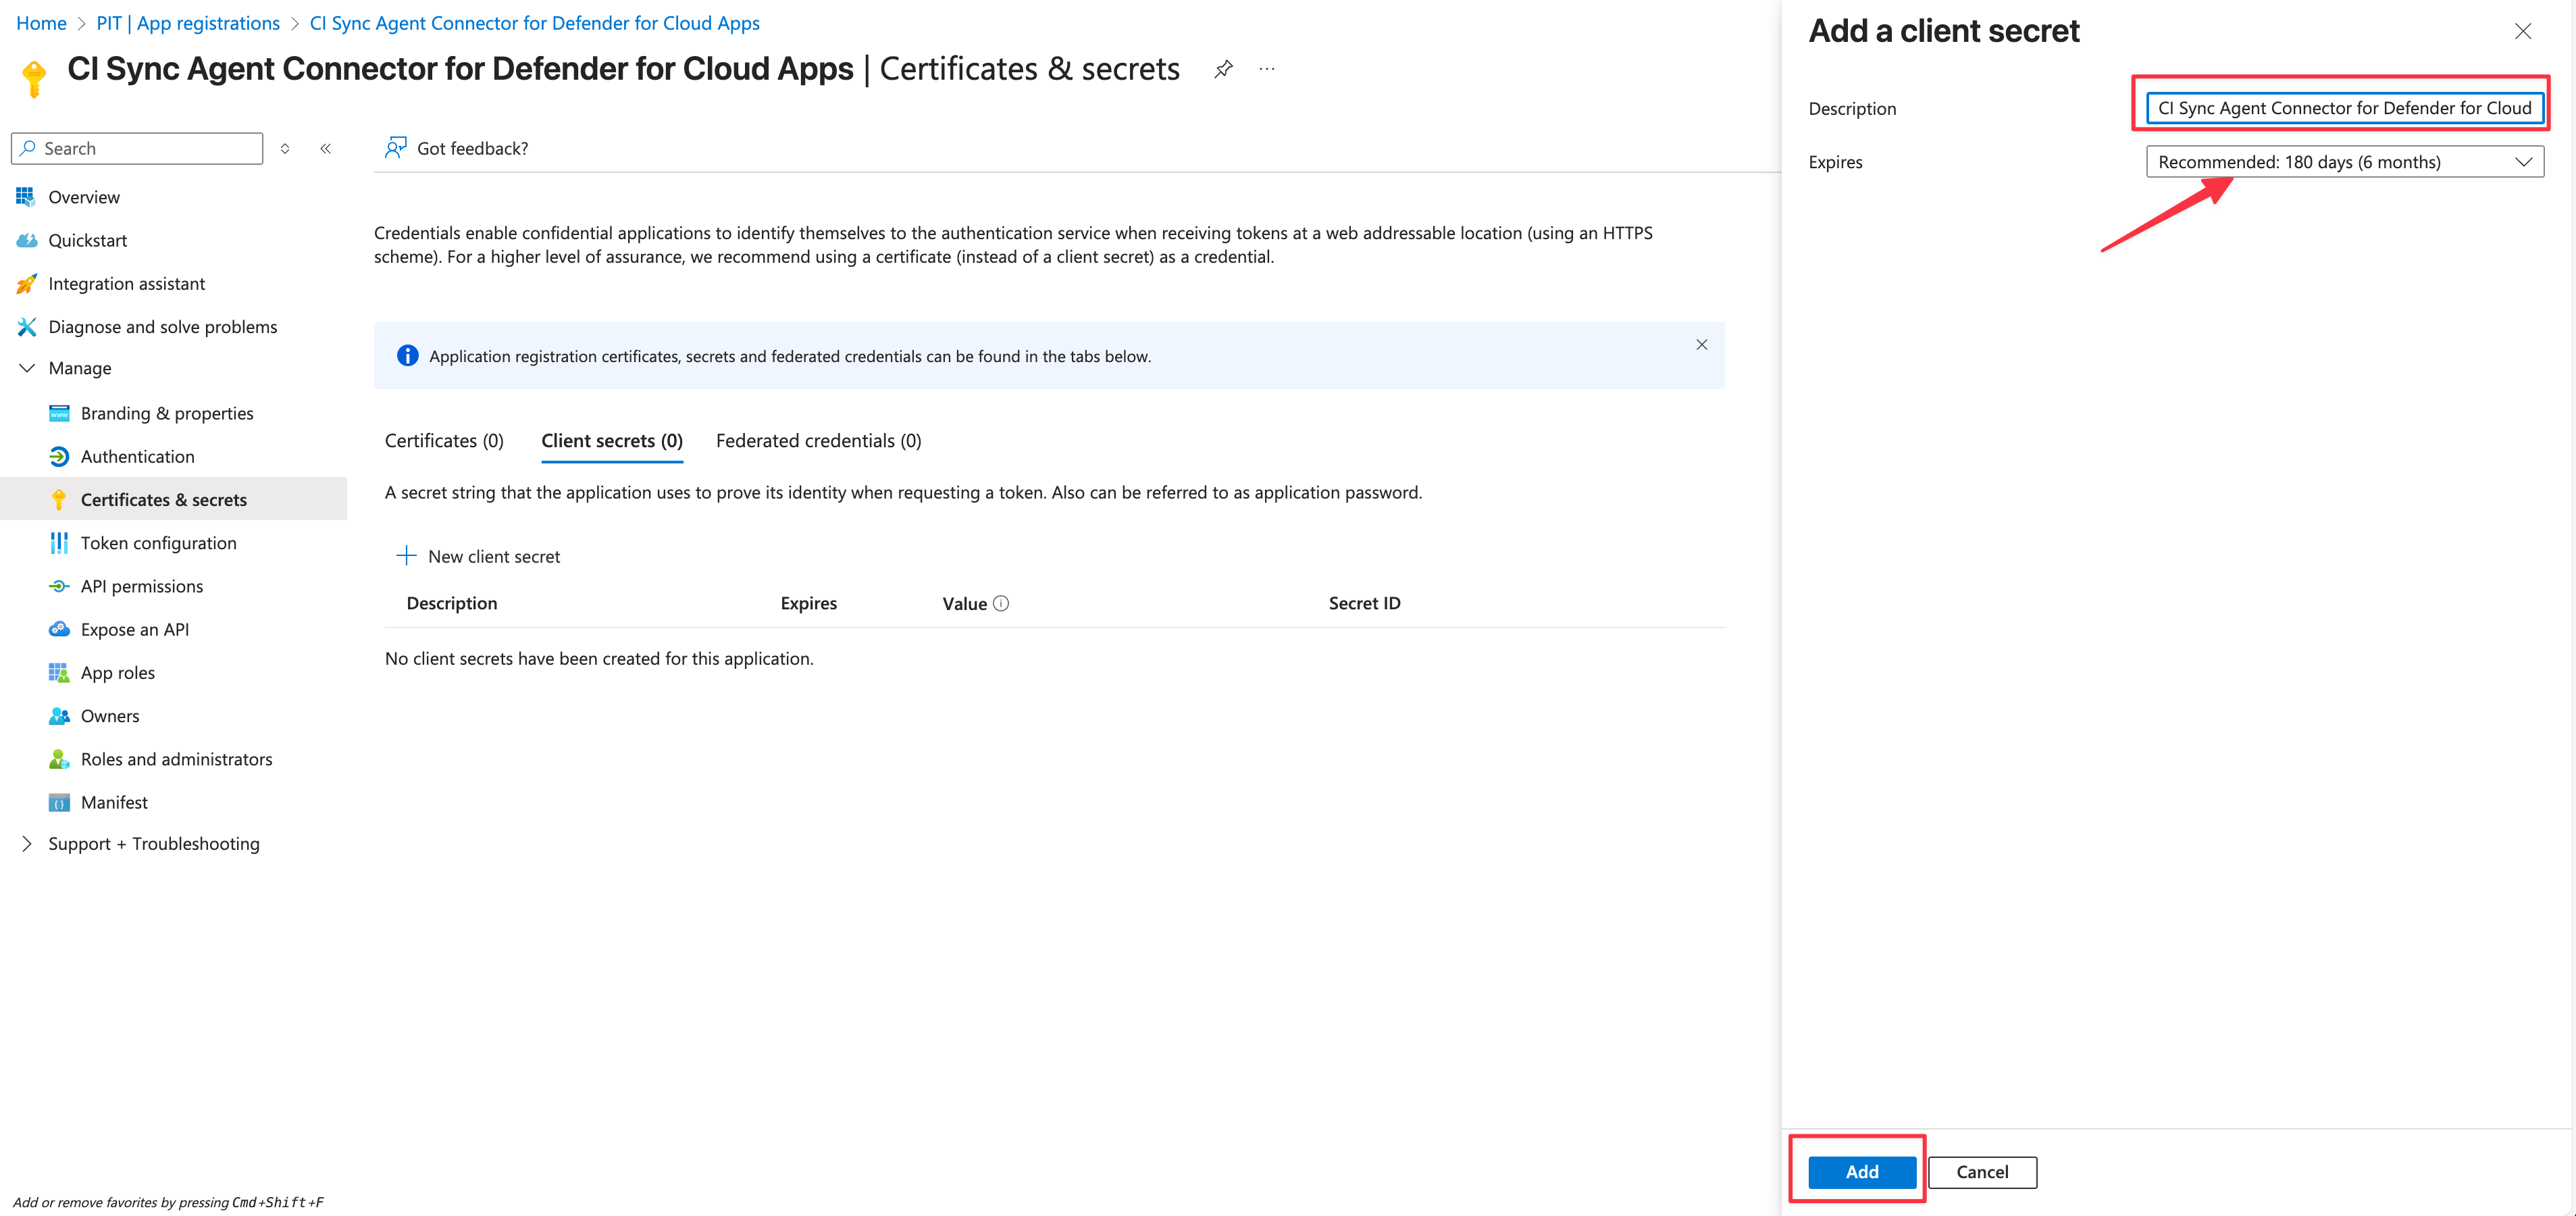Image resolution: width=2576 pixels, height=1216 pixels.
Task: Click the Description column header
Action: coord(452,603)
